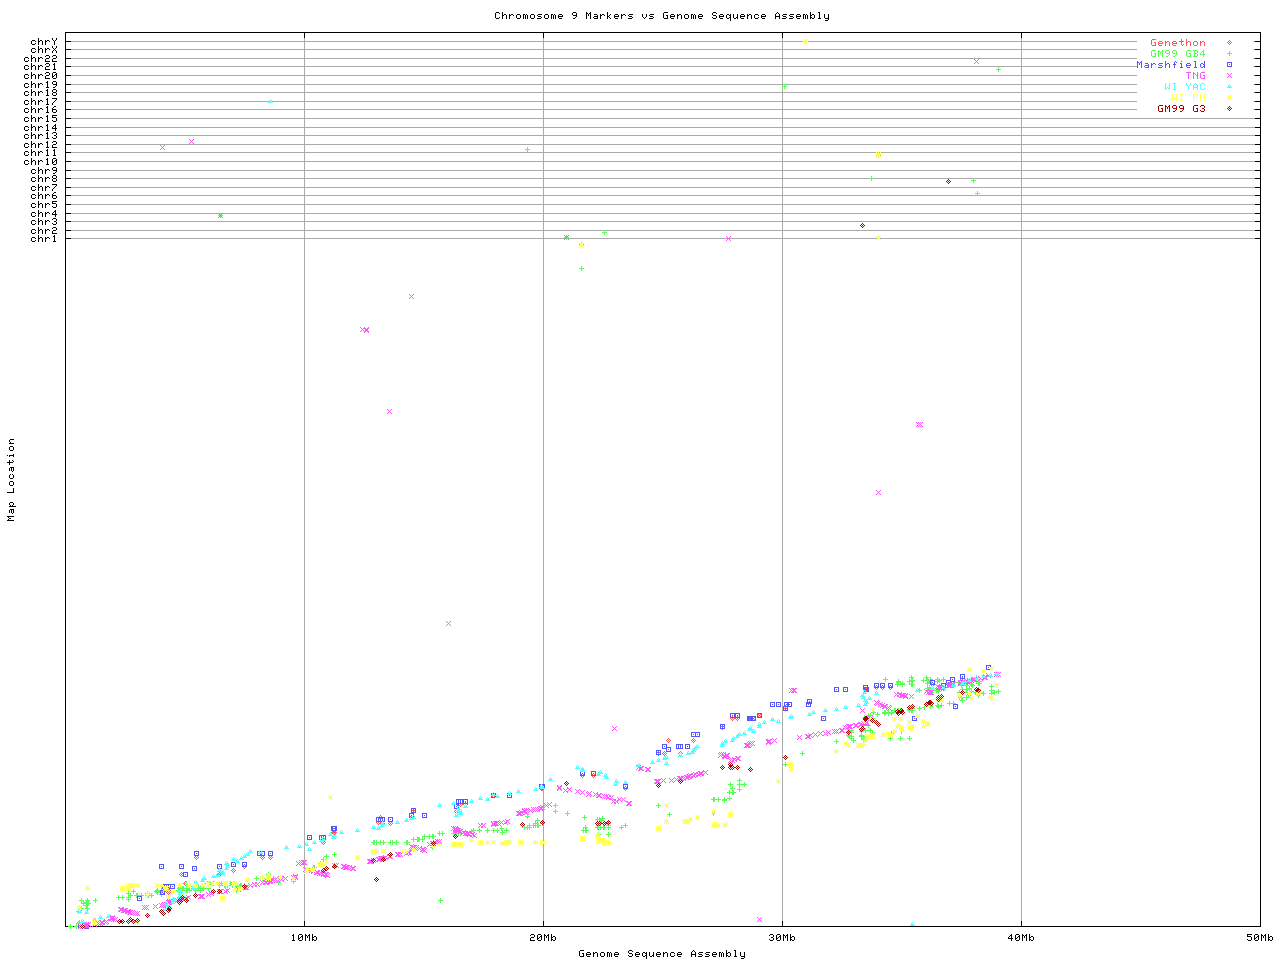Click the chart title text
1280x960 pixels.
click(x=661, y=16)
